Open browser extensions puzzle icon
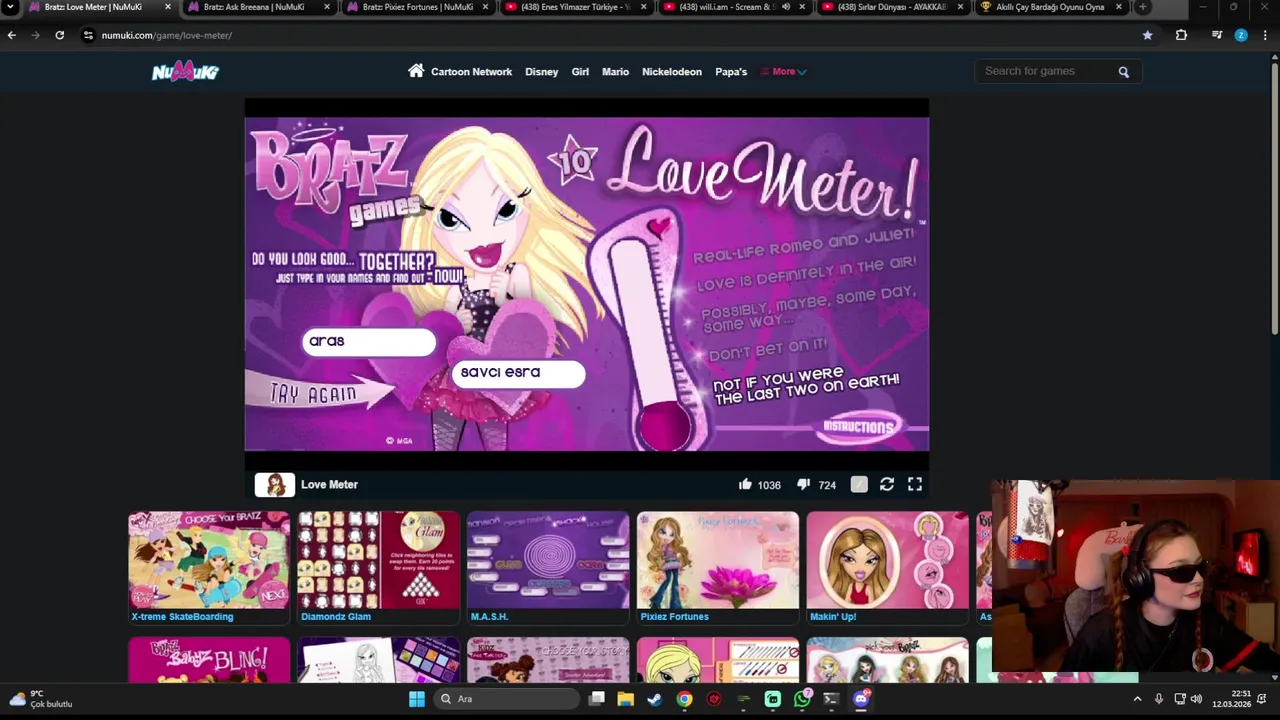The height and width of the screenshot is (720, 1280). point(1181,35)
